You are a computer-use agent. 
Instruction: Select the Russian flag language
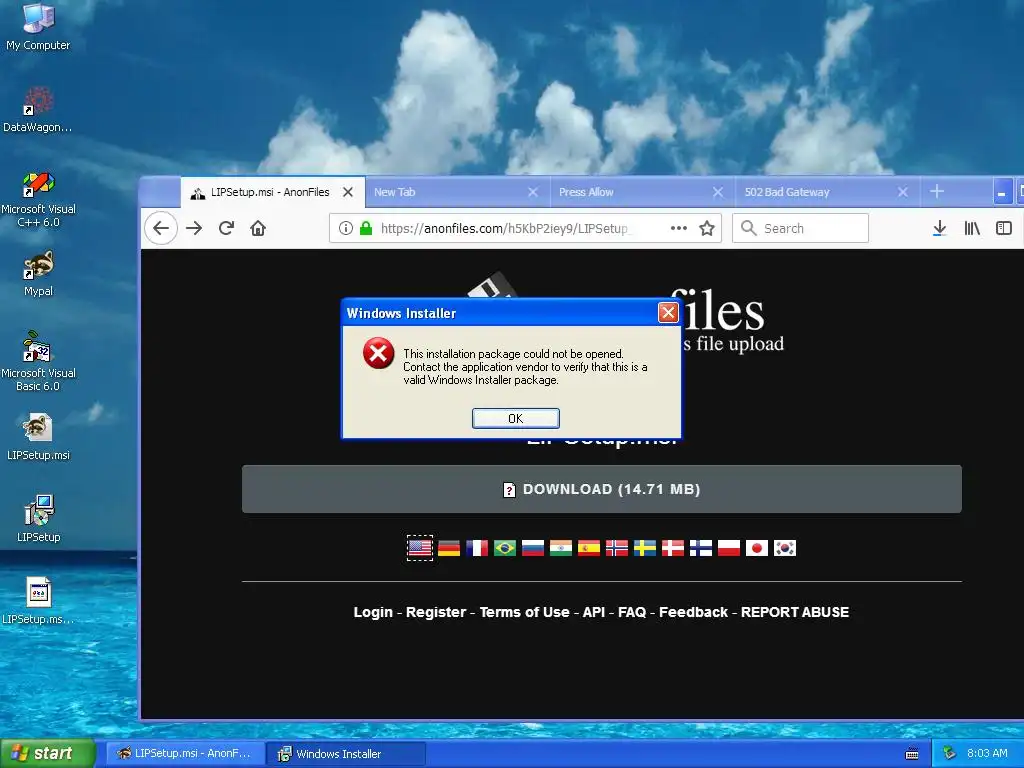[533, 548]
